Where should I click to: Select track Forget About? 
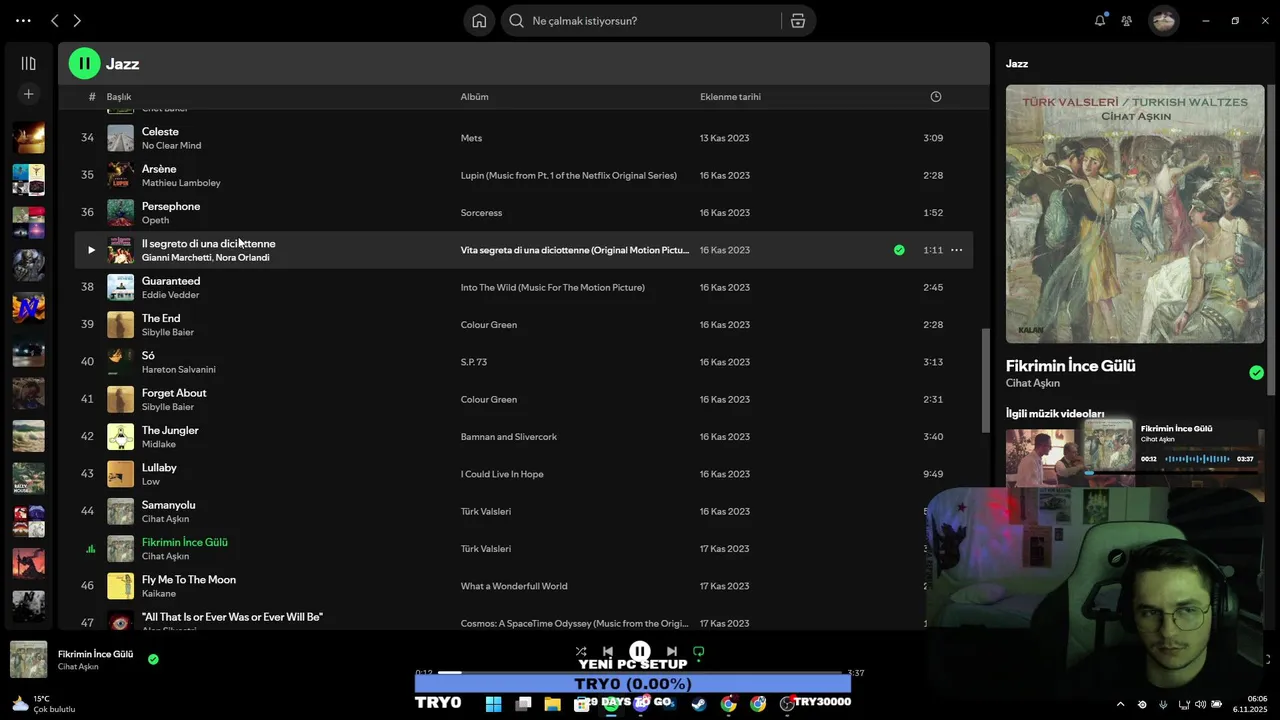tap(523, 399)
